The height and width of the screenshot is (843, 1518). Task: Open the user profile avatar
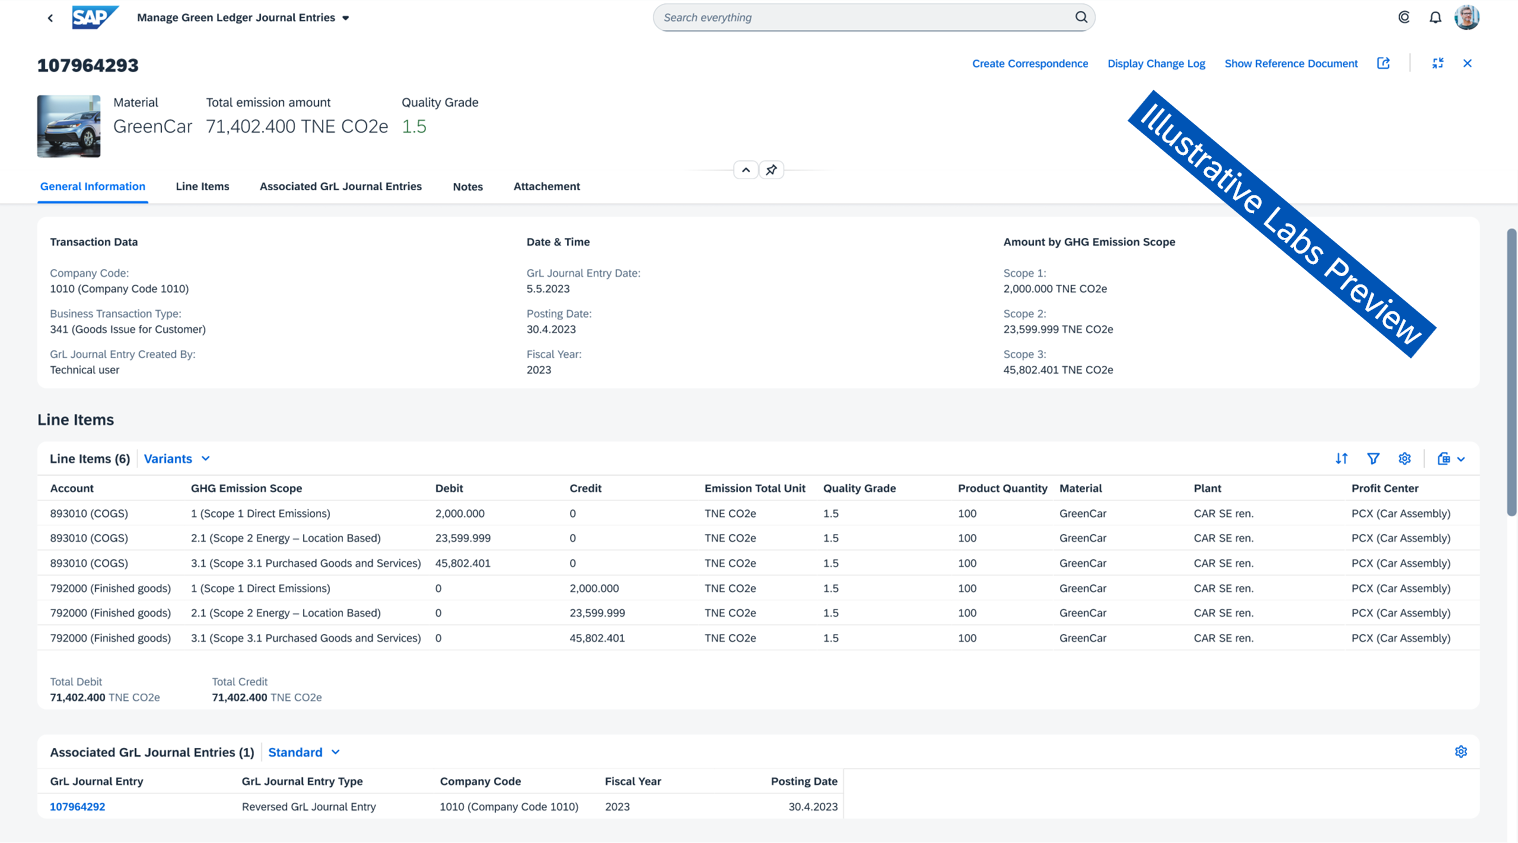point(1467,17)
